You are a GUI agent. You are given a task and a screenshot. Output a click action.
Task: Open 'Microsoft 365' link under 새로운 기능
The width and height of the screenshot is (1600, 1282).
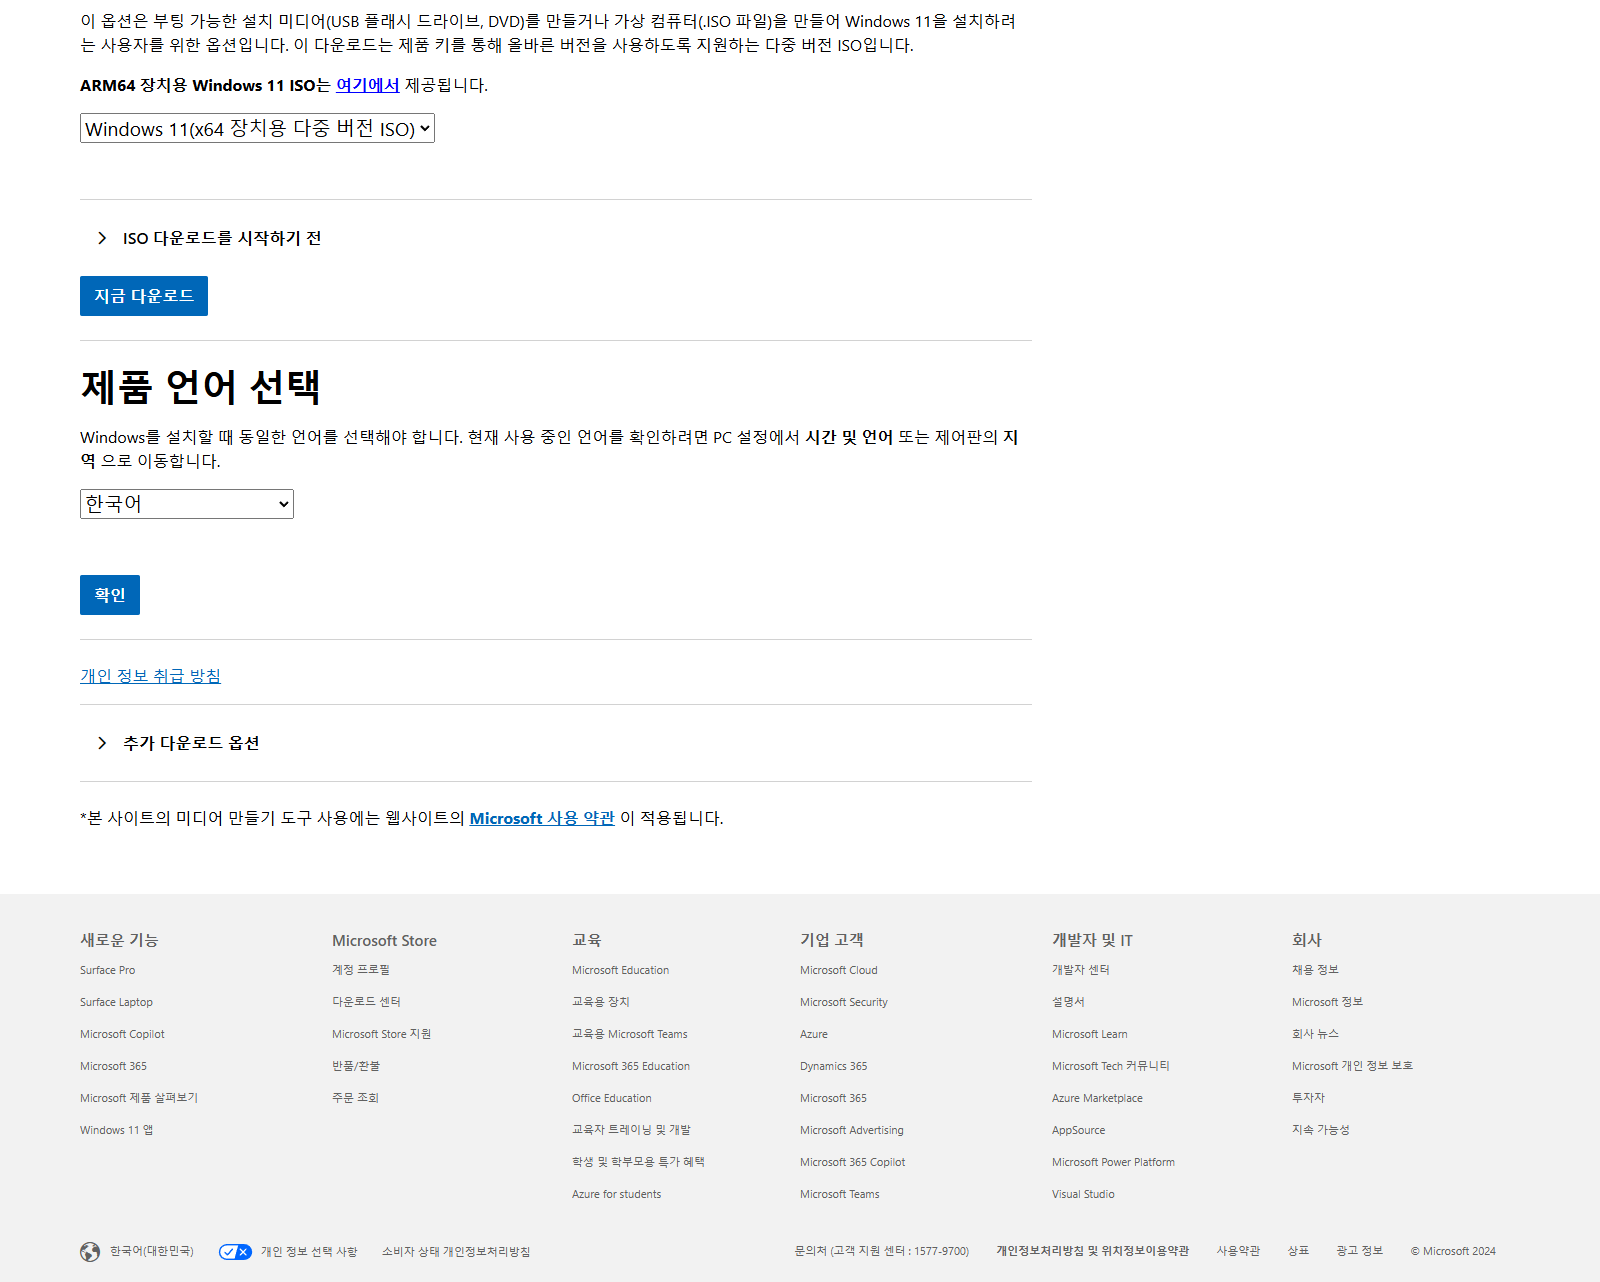(x=113, y=1066)
